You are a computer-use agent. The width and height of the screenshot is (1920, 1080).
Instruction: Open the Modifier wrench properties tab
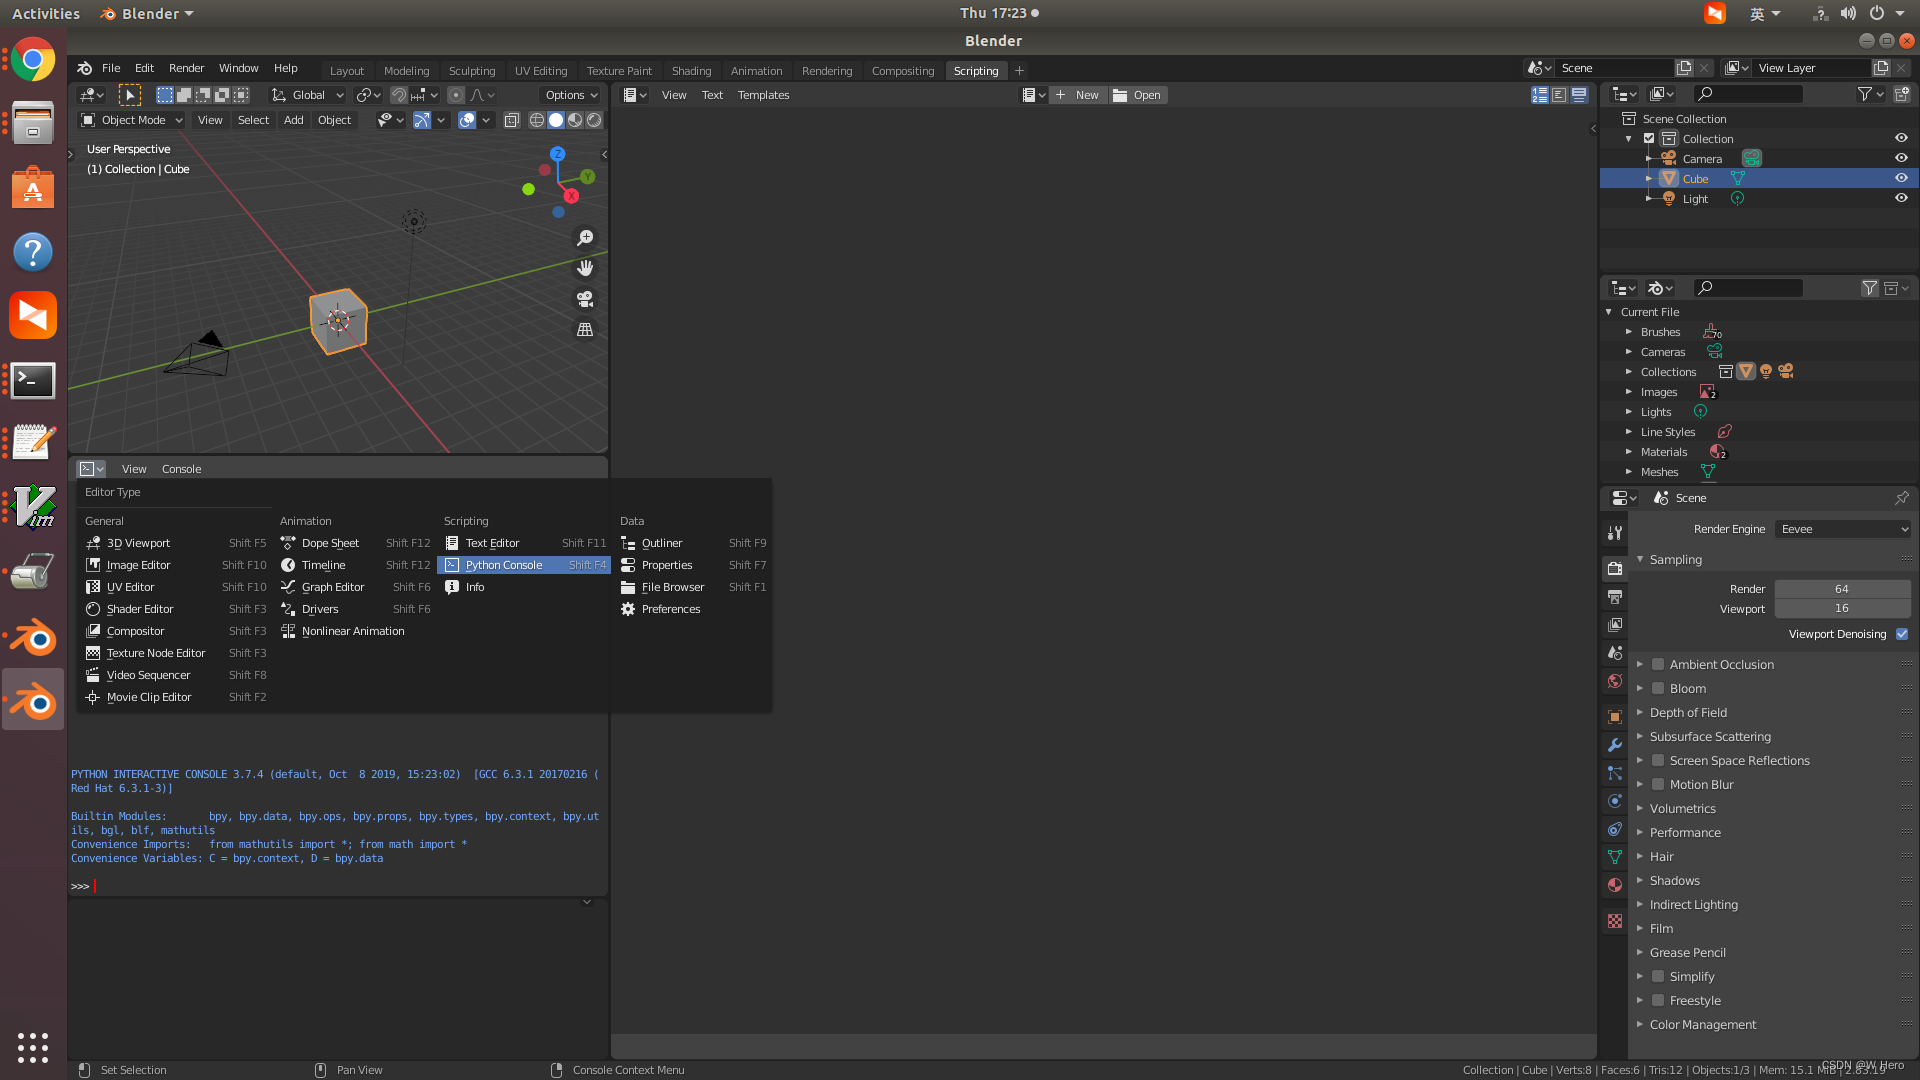point(1615,745)
